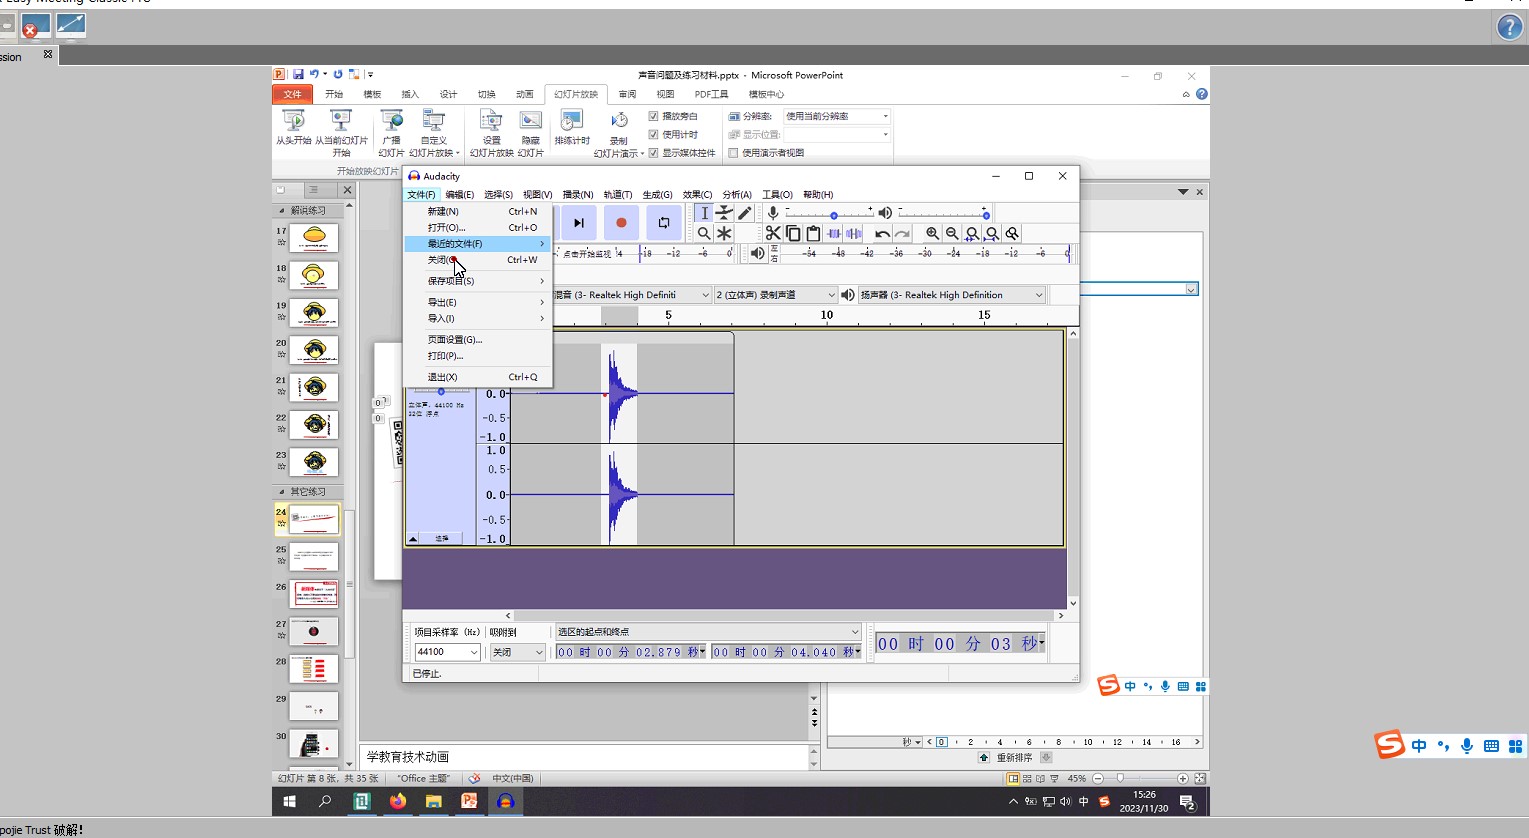Open the 选区的起点和终点 dropdown
Image resolution: width=1529 pixels, height=838 pixels.
708,632
